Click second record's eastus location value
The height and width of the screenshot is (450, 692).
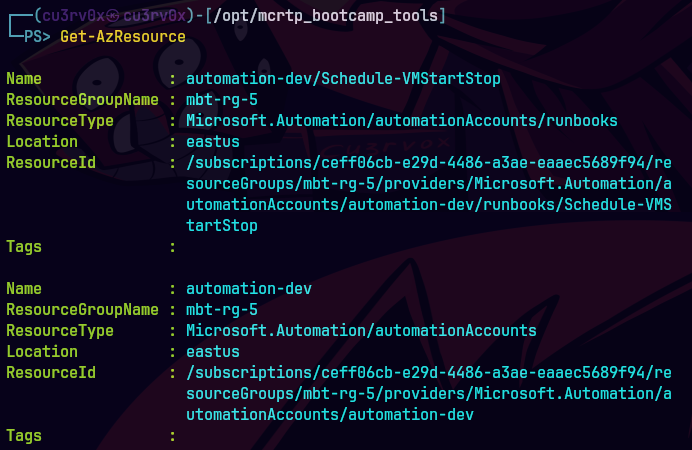(213, 352)
